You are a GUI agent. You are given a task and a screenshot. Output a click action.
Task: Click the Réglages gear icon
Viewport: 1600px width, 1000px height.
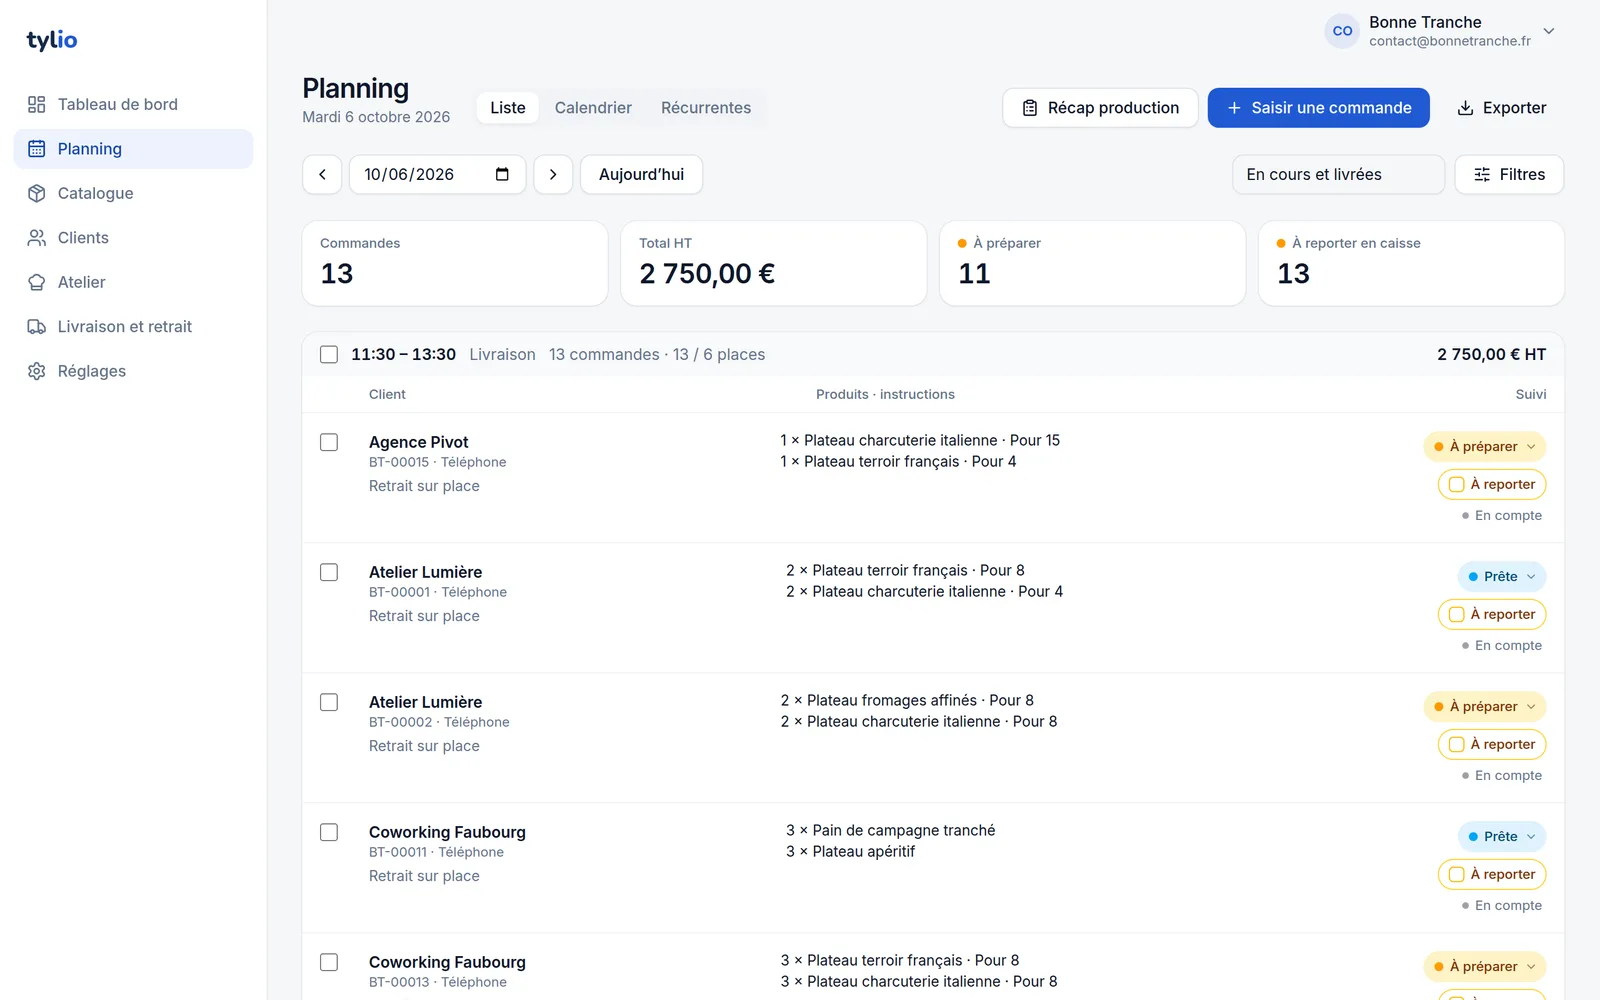tap(37, 371)
